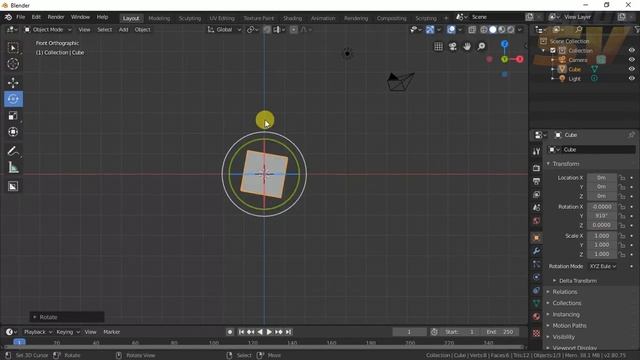Screen dimensions: 640x360
Task: Select solid viewport shading
Action: click(x=493, y=30)
